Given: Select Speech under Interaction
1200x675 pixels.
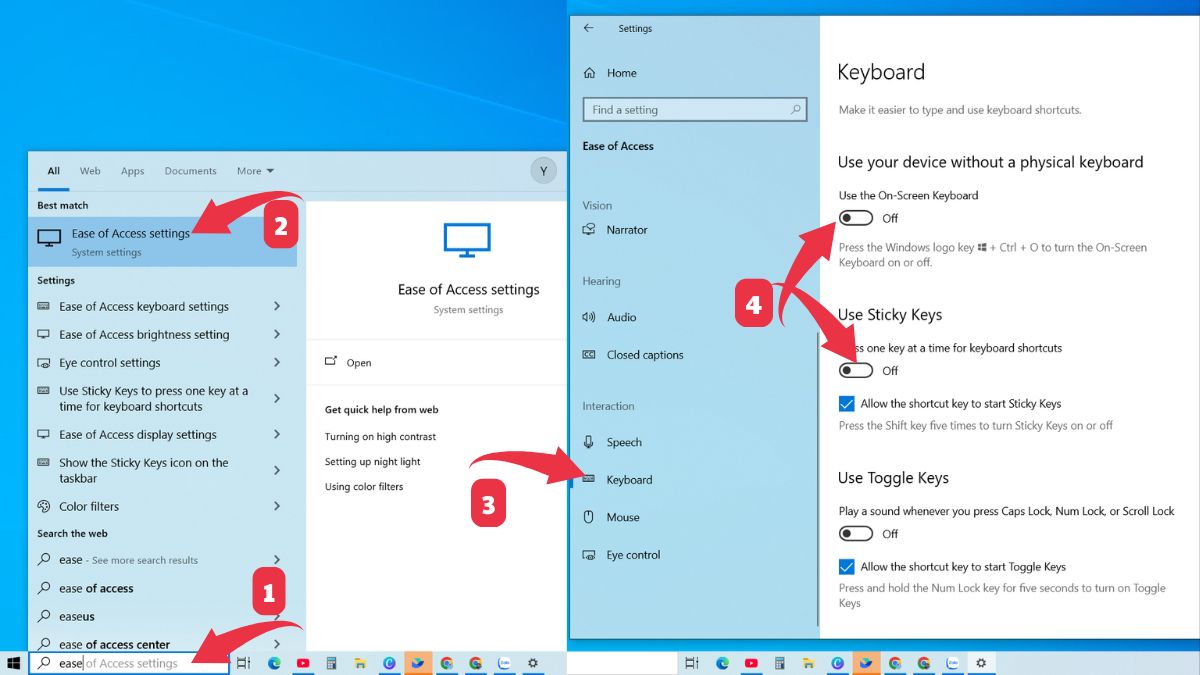Looking at the screenshot, I should coord(624,442).
